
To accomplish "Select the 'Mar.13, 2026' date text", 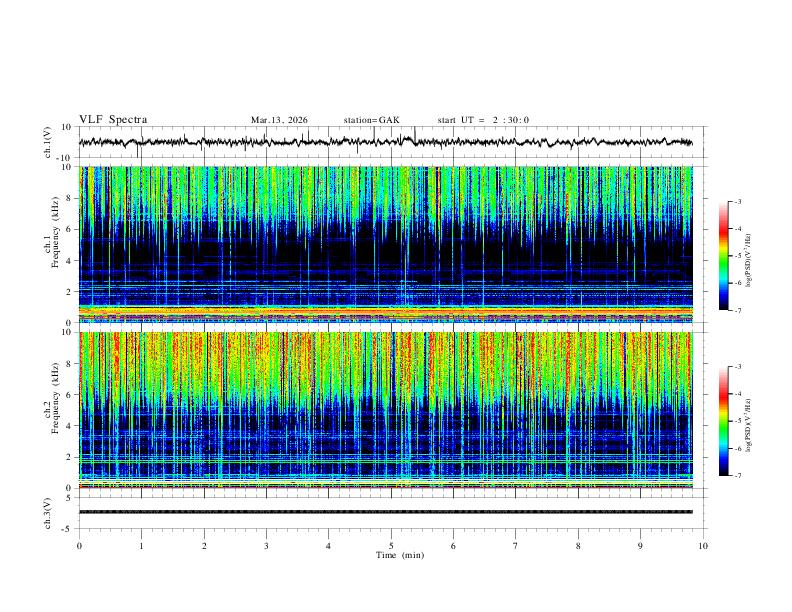I will (x=279, y=120).
